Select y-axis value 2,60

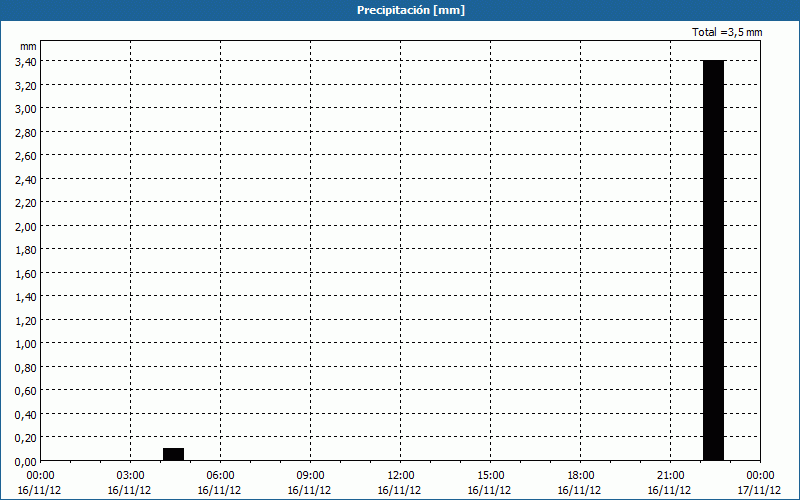(x=26, y=156)
